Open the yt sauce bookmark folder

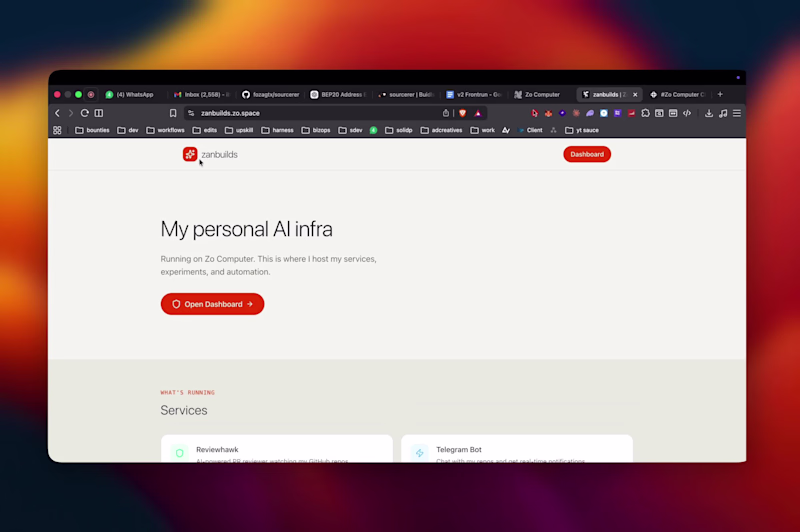pyautogui.click(x=582, y=130)
